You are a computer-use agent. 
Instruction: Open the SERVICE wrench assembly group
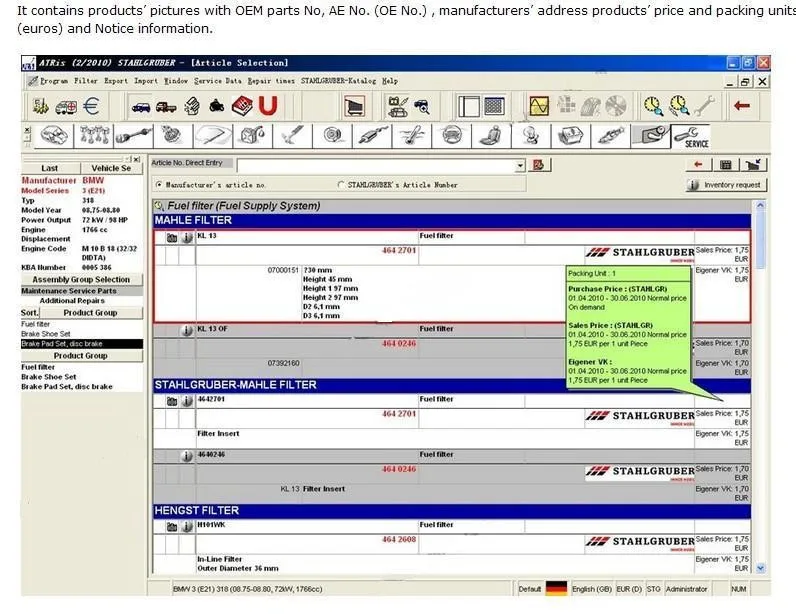[690, 137]
